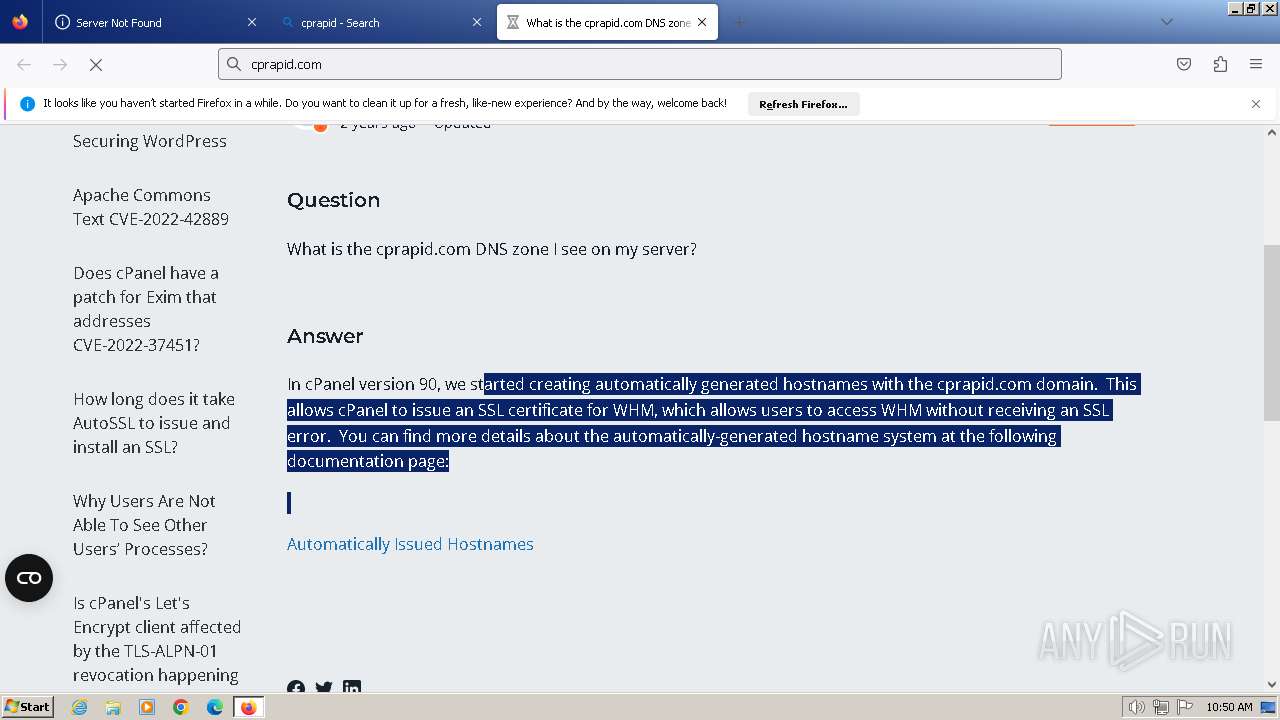Image resolution: width=1280 pixels, height=720 pixels.
Task: Share article on Twitter
Action: click(x=324, y=688)
